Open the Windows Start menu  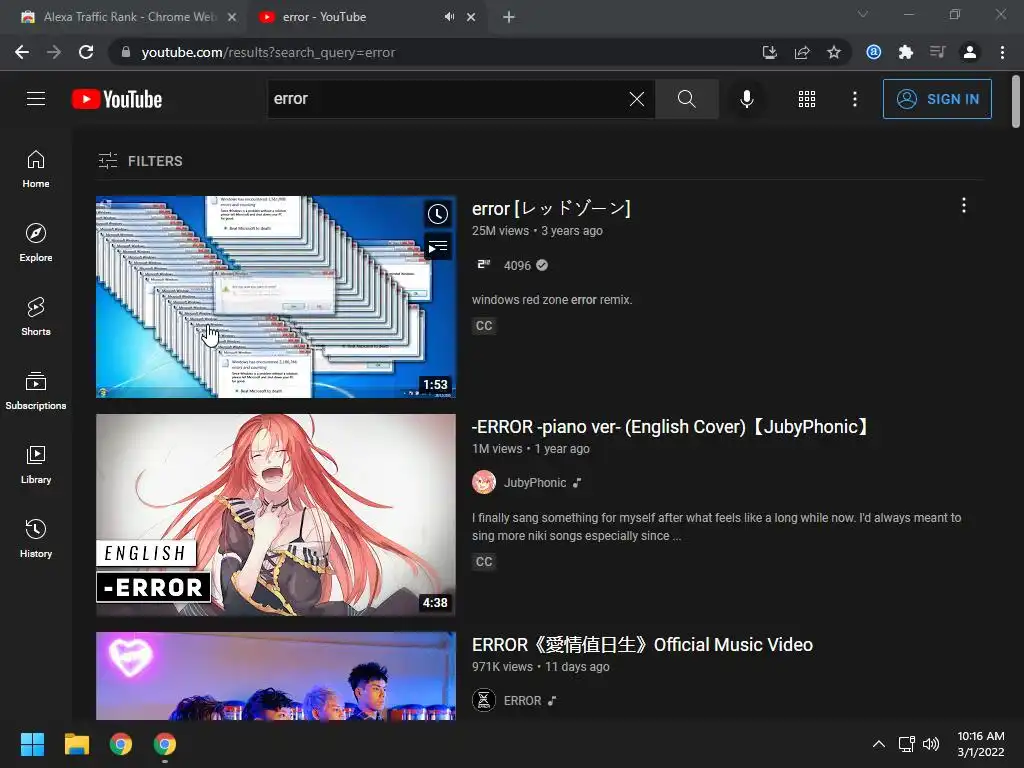click(x=32, y=744)
